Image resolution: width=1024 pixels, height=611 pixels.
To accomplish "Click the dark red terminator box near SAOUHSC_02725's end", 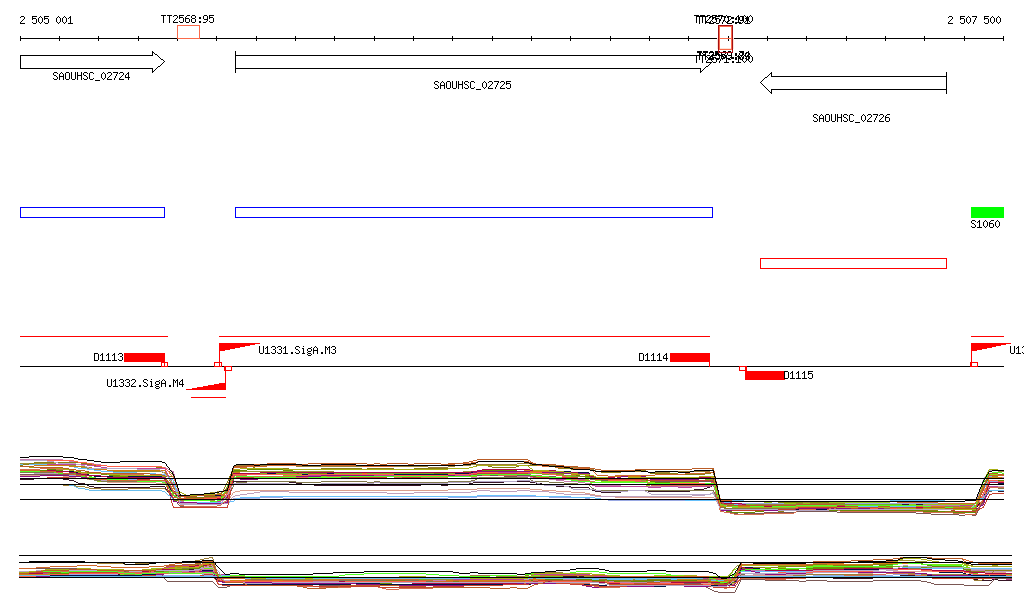I will 725,38.
